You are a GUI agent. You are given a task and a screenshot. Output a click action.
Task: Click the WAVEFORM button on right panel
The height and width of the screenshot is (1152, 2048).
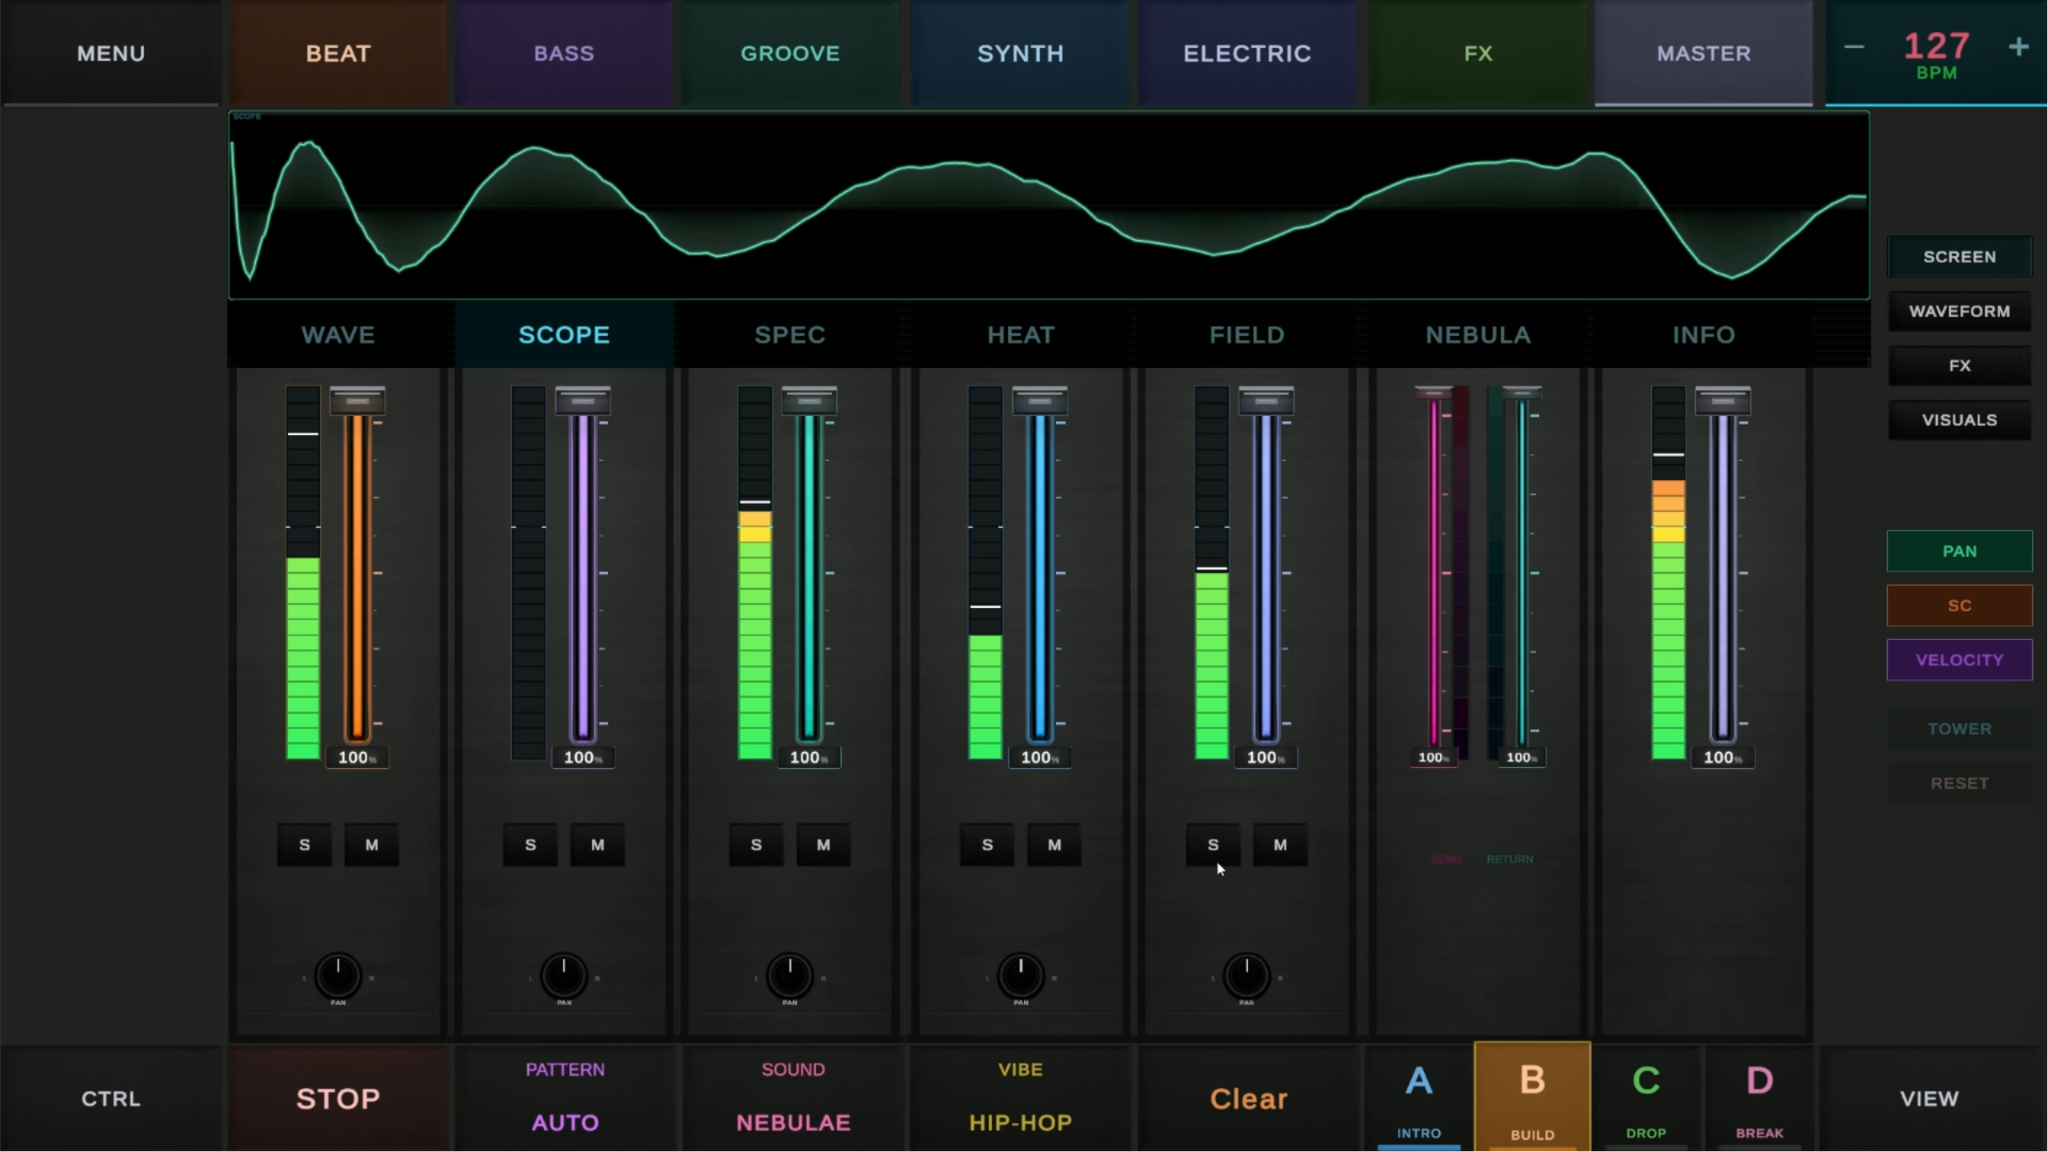pos(1959,311)
